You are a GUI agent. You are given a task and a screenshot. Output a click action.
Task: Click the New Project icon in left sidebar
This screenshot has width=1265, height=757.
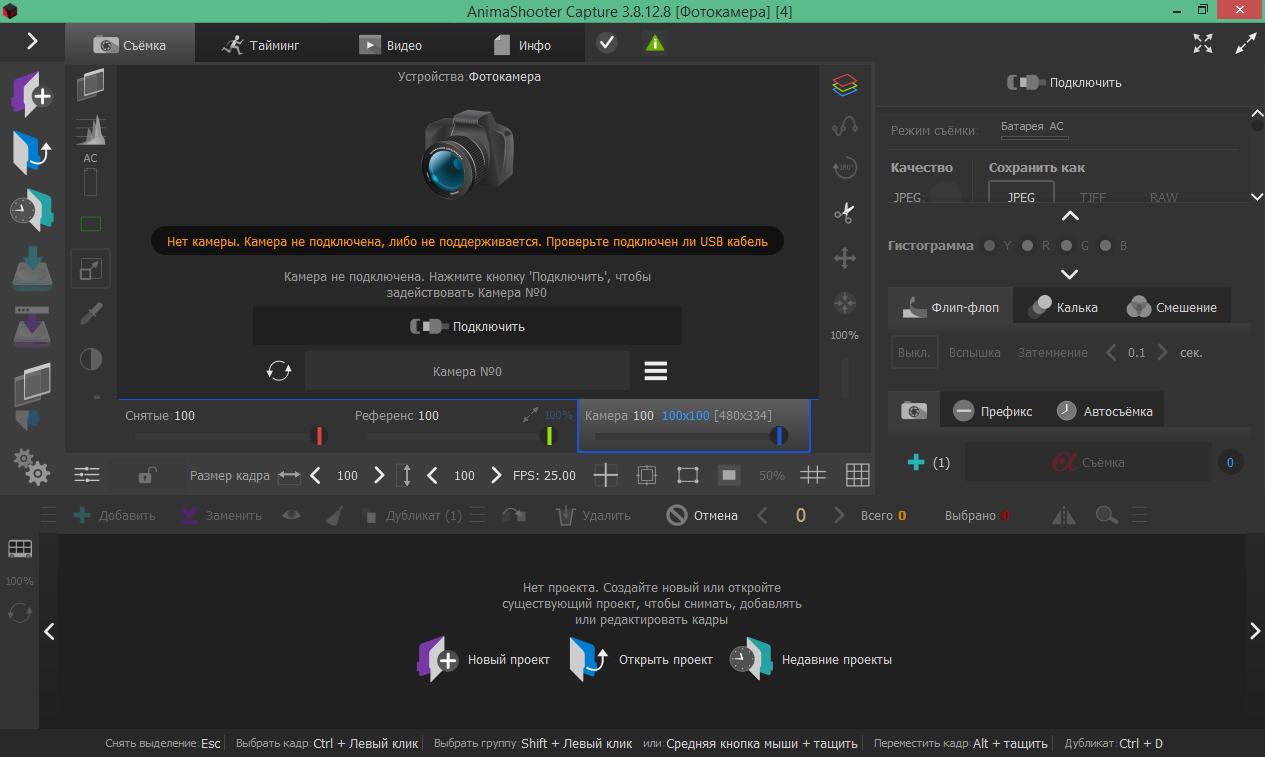[x=31, y=94]
